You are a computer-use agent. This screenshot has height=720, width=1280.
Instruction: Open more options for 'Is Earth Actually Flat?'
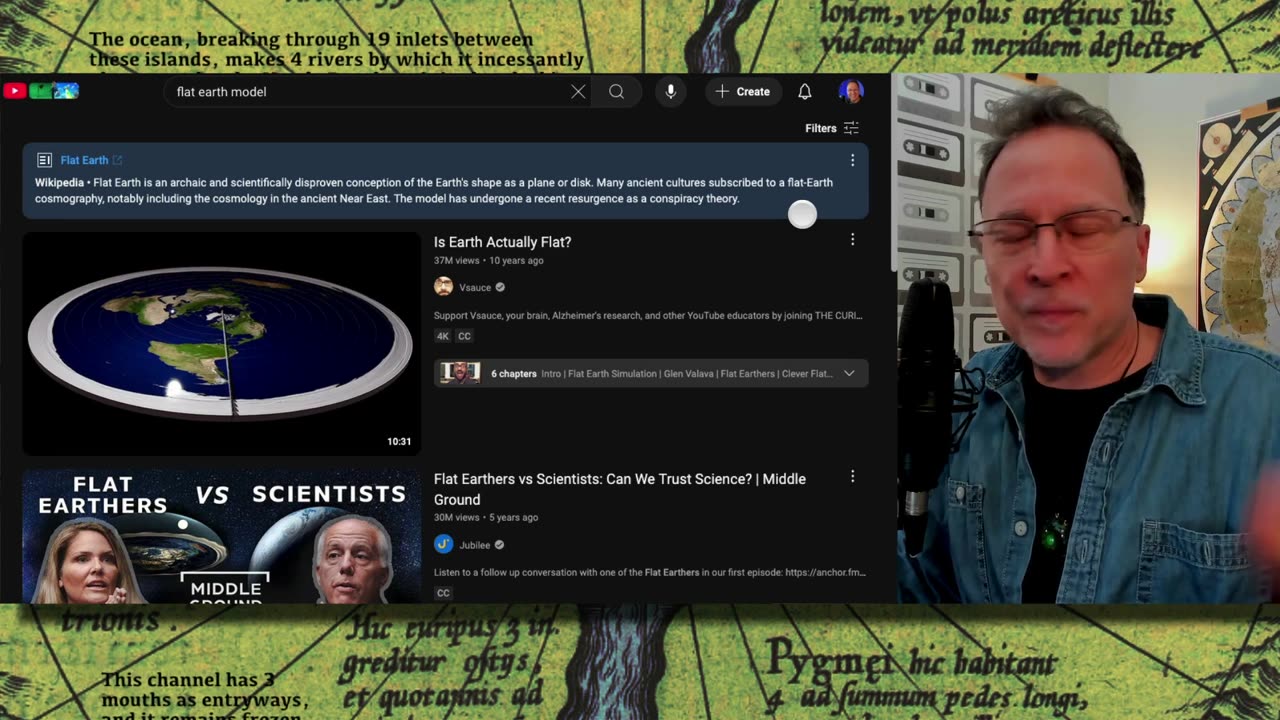point(852,240)
